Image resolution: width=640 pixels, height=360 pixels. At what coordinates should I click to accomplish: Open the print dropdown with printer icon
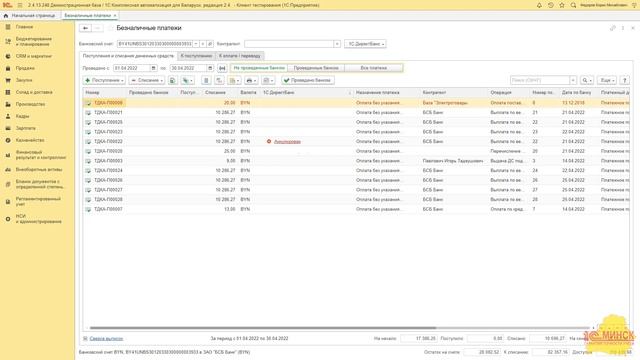pyautogui.click(x=251, y=80)
